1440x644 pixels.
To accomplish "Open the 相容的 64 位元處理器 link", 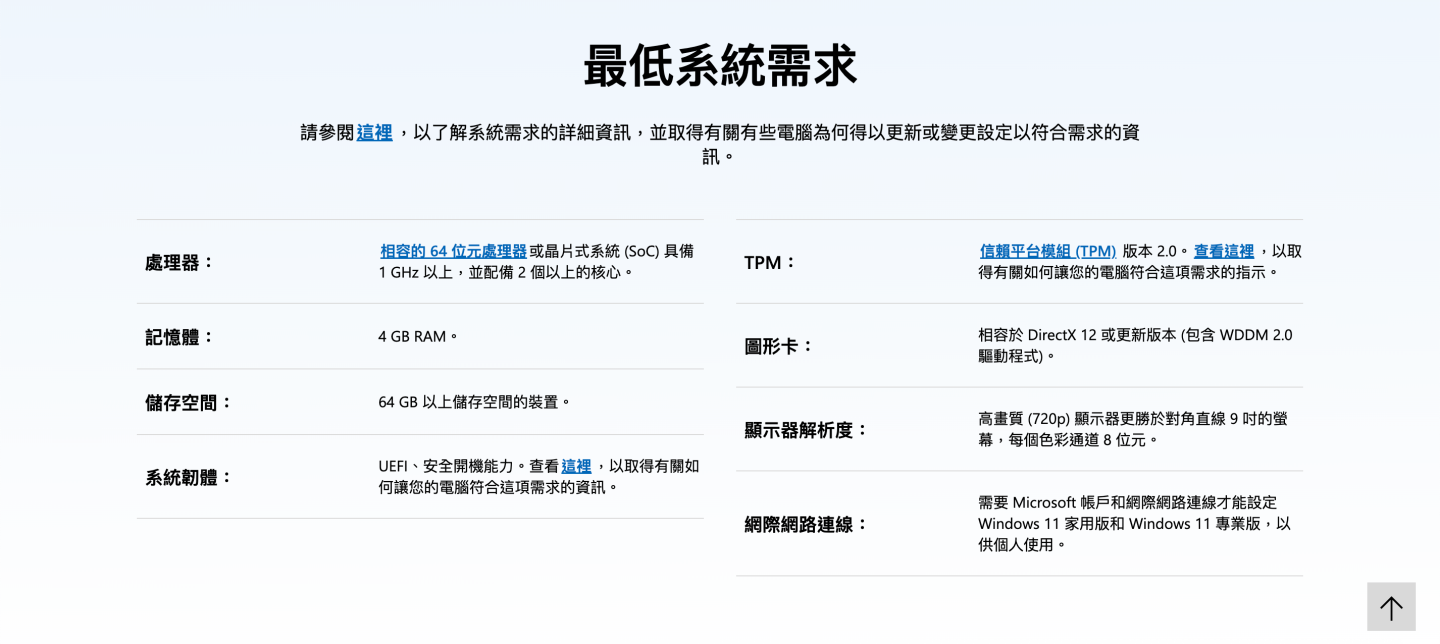I will [453, 251].
